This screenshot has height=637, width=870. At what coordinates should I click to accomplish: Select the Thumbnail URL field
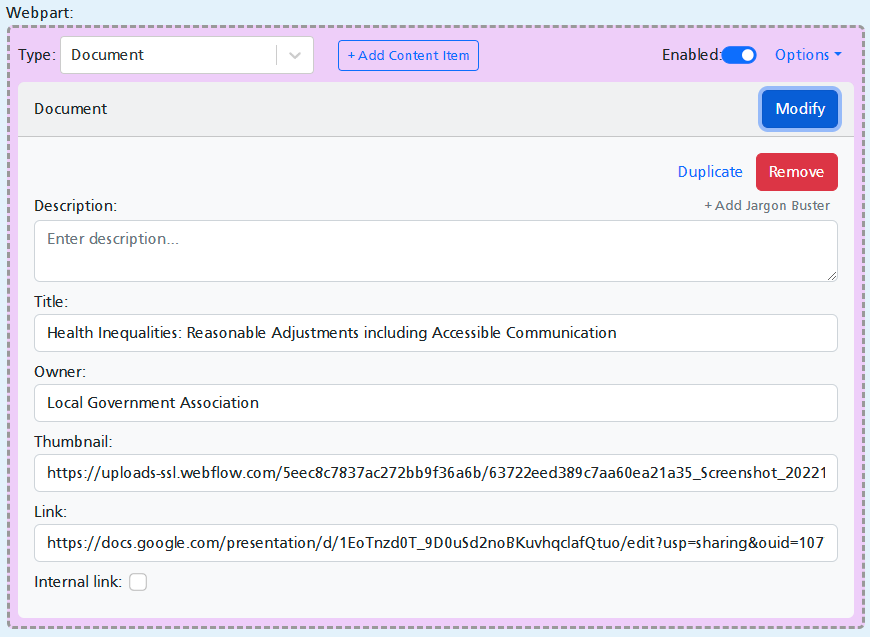pyautogui.click(x=435, y=472)
